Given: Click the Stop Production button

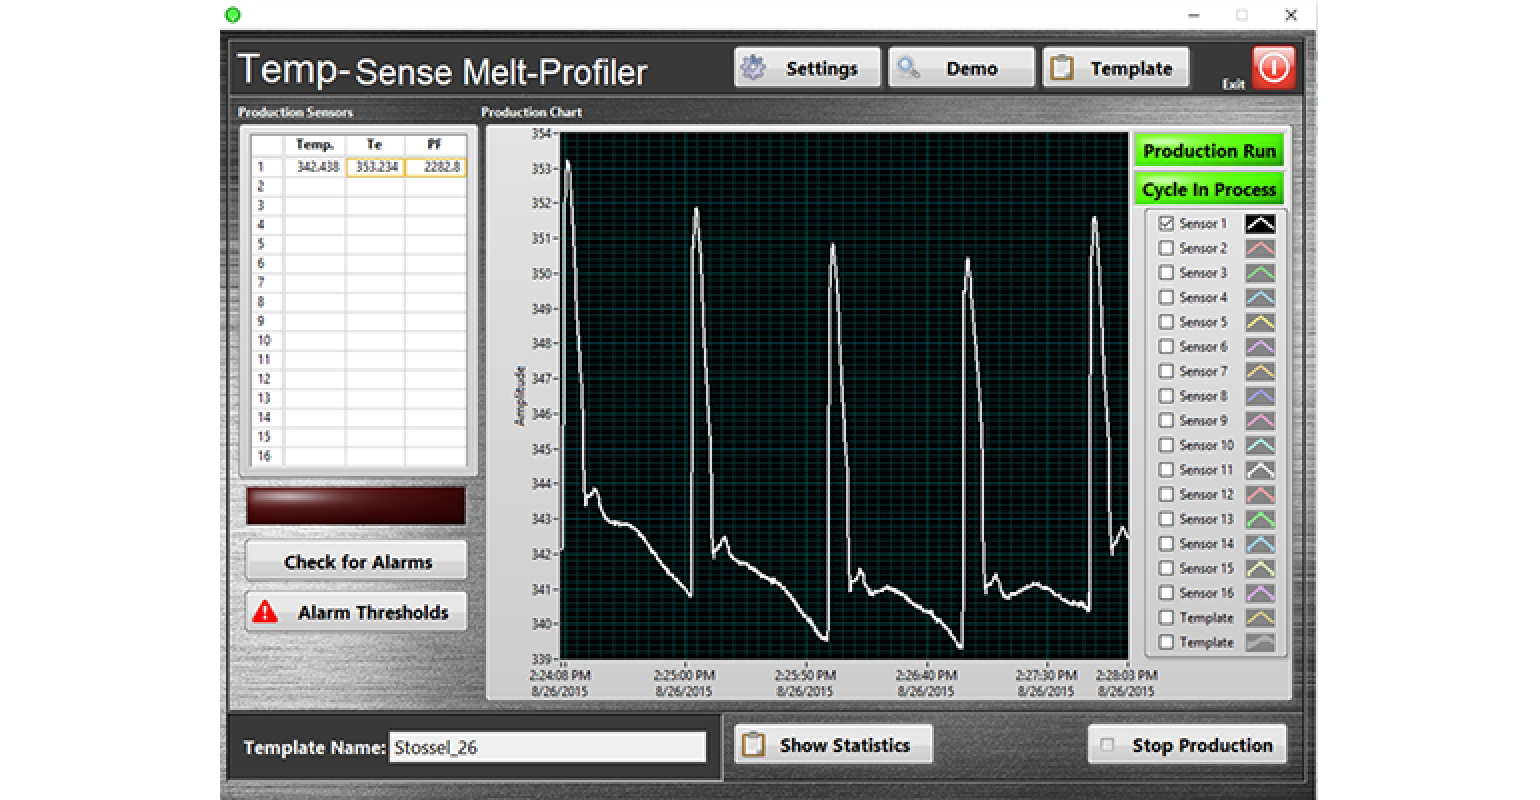Looking at the screenshot, I should pos(1187,745).
